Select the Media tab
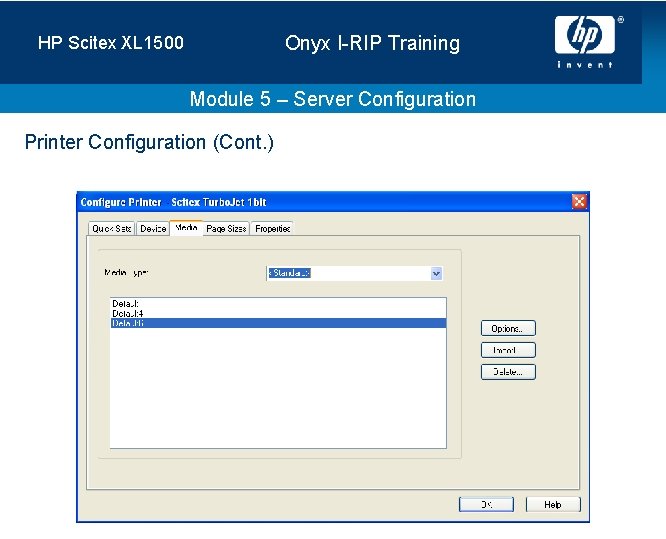The width and height of the screenshot is (666, 539). (x=186, y=228)
